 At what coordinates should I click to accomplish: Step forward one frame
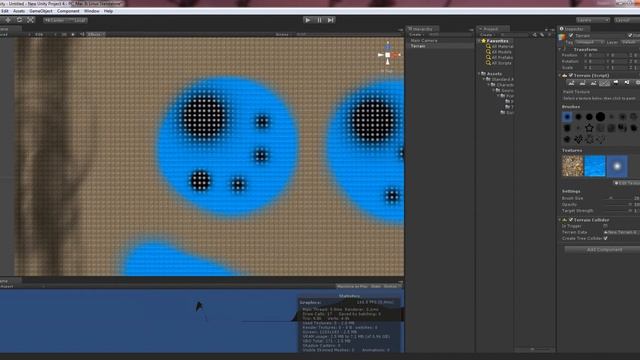(331, 20)
